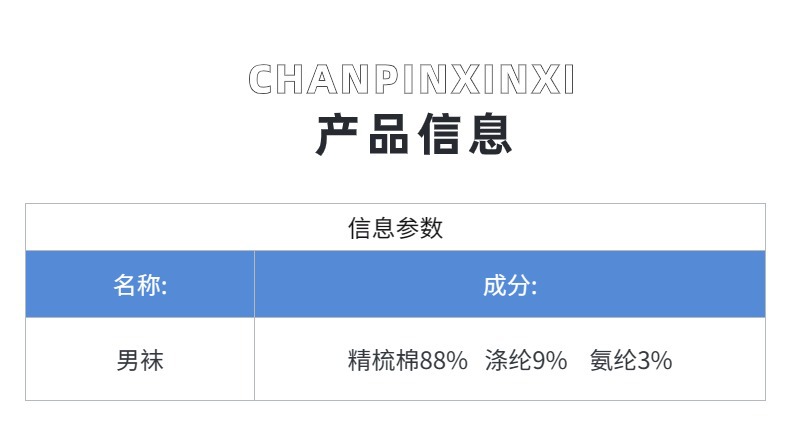Click the 产 character in the title
790x424 pixels.
coord(336,136)
